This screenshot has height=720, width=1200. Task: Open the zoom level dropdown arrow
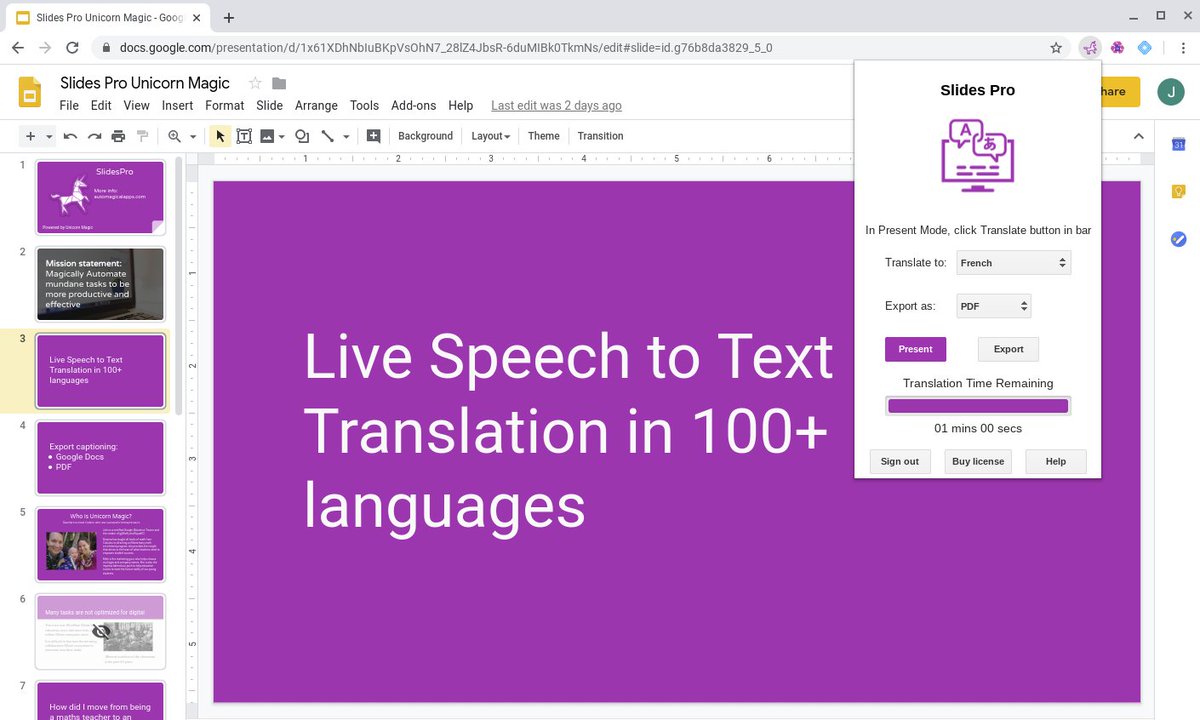tap(192, 136)
